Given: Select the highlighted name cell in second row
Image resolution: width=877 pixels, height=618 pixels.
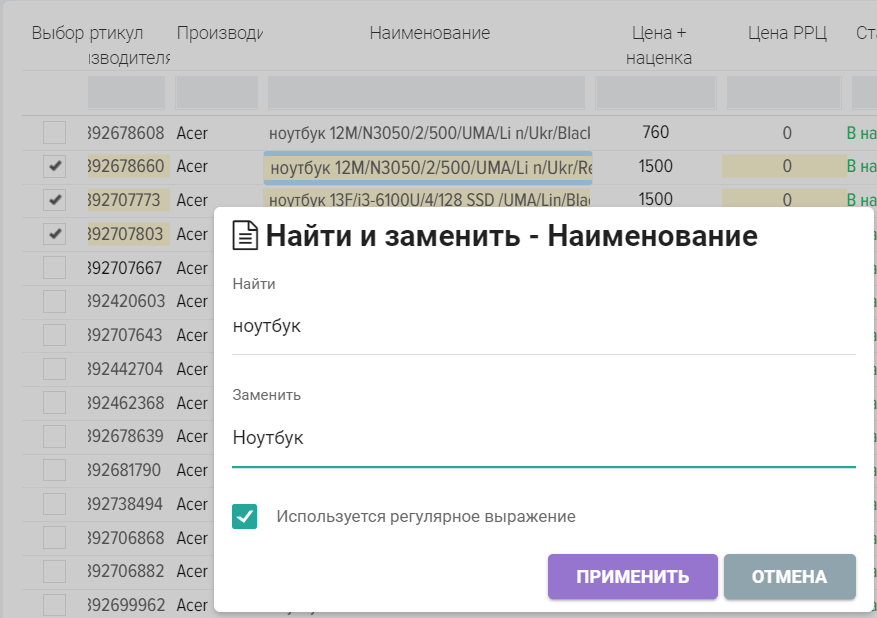Looking at the screenshot, I should click(x=428, y=167).
